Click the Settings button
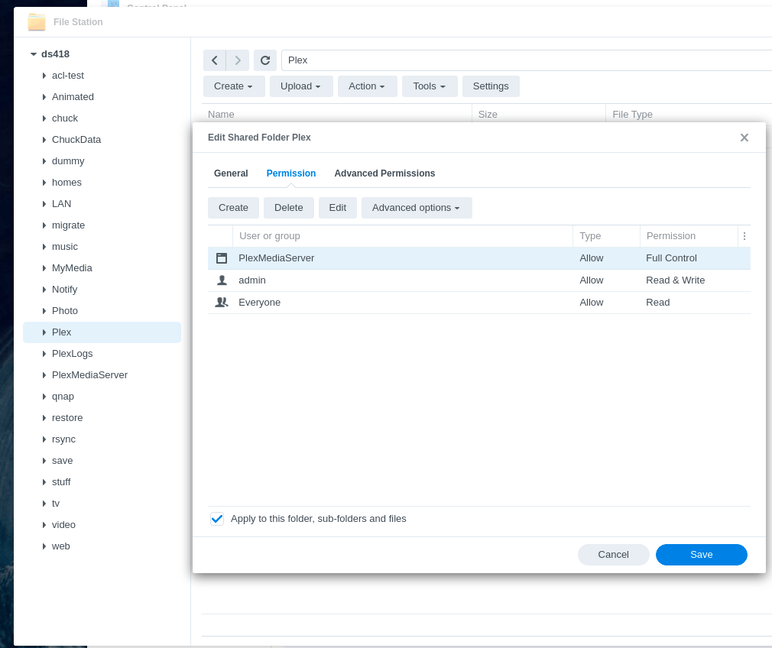Viewport: 772px width, 648px height. [x=491, y=86]
